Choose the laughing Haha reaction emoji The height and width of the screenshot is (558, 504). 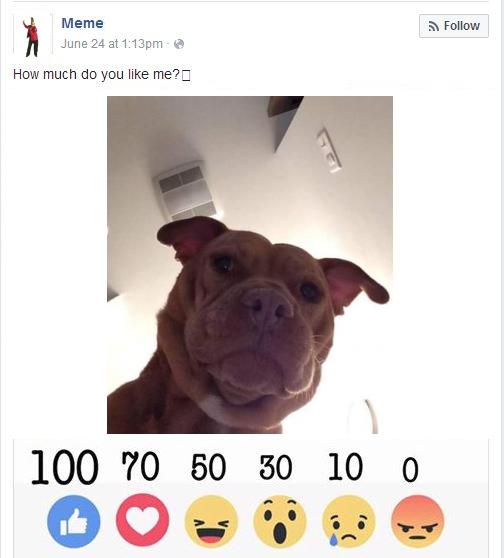pos(211,521)
